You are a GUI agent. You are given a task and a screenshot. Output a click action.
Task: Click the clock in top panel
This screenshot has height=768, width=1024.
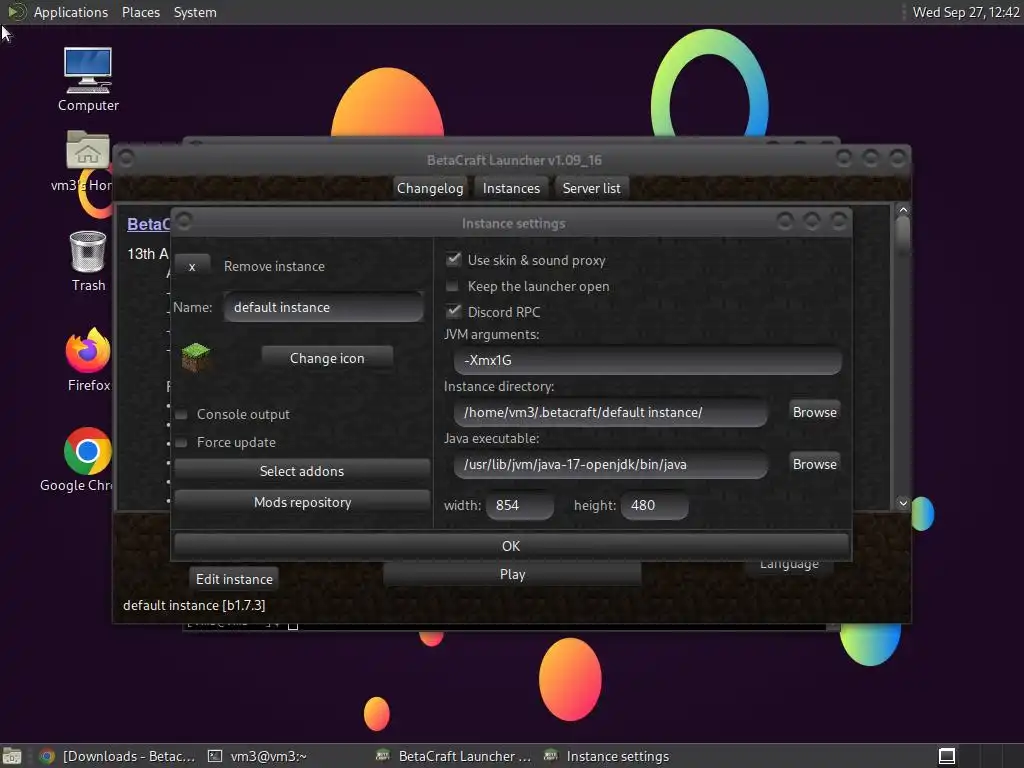(966, 12)
